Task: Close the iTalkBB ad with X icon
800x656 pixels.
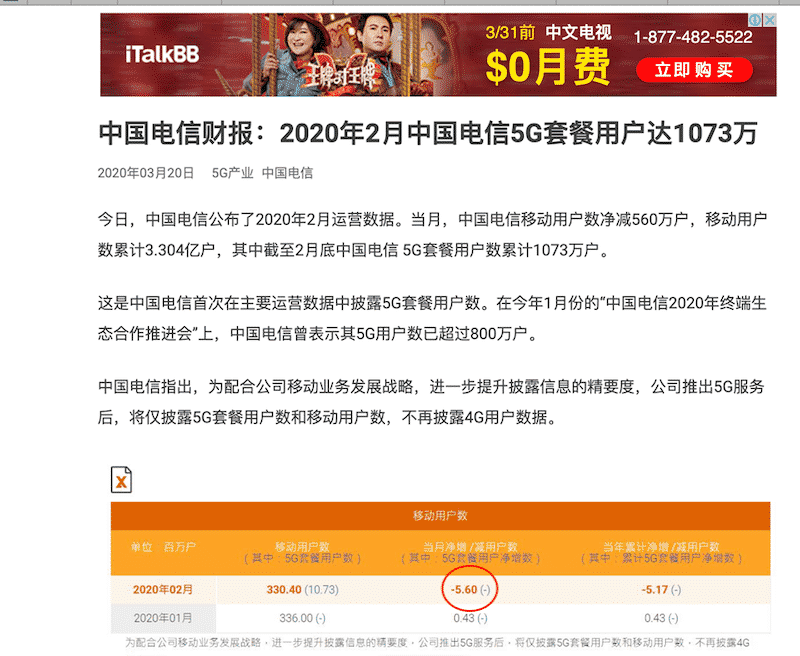Action: click(x=769, y=20)
